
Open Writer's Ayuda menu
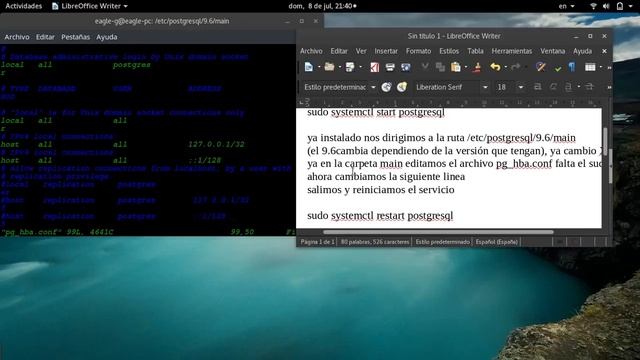click(582, 51)
